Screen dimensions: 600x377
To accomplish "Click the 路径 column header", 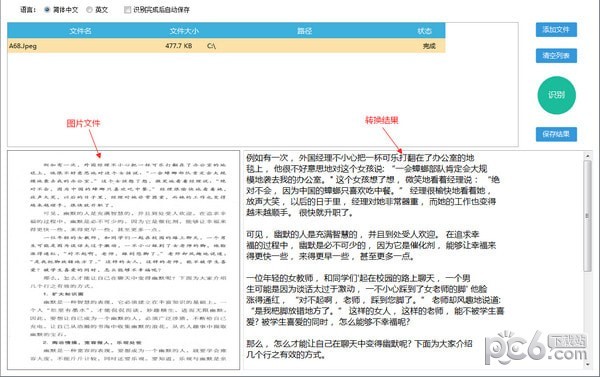I will [x=305, y=31].
